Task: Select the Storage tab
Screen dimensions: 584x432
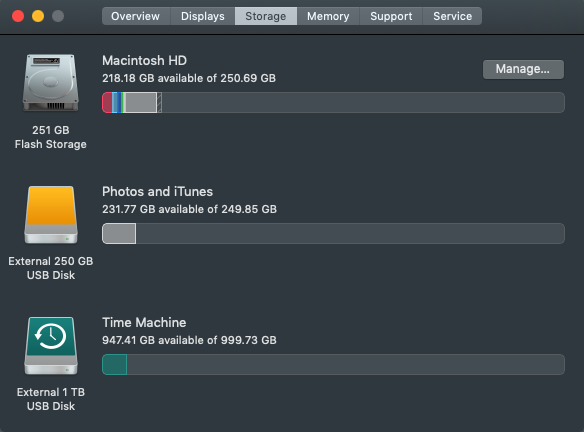Action: click(x=266, y=16)
